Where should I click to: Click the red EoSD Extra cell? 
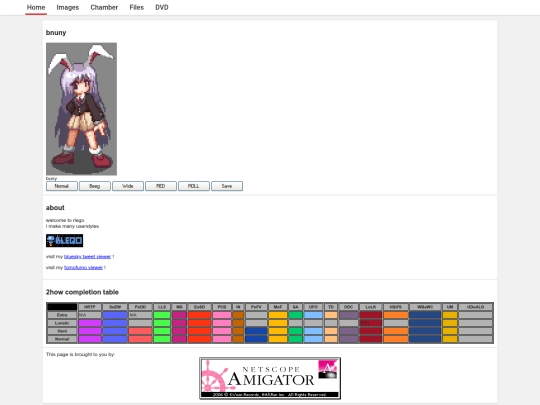[x=199, y=315]
